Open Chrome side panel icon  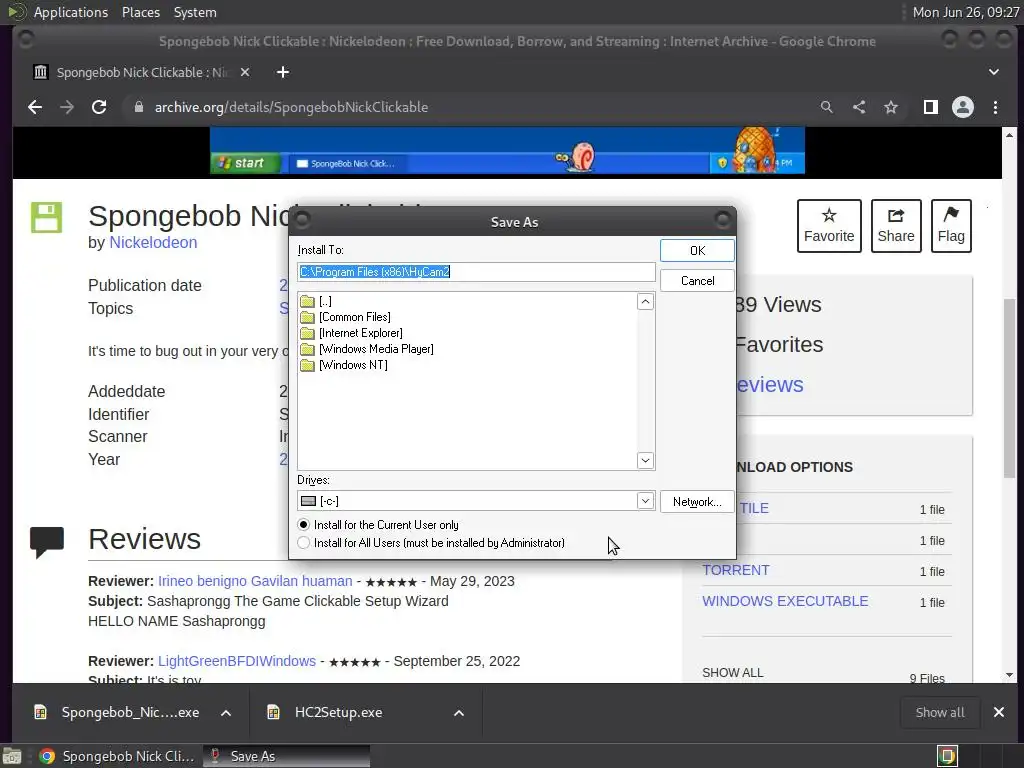[x=931, y=107]
